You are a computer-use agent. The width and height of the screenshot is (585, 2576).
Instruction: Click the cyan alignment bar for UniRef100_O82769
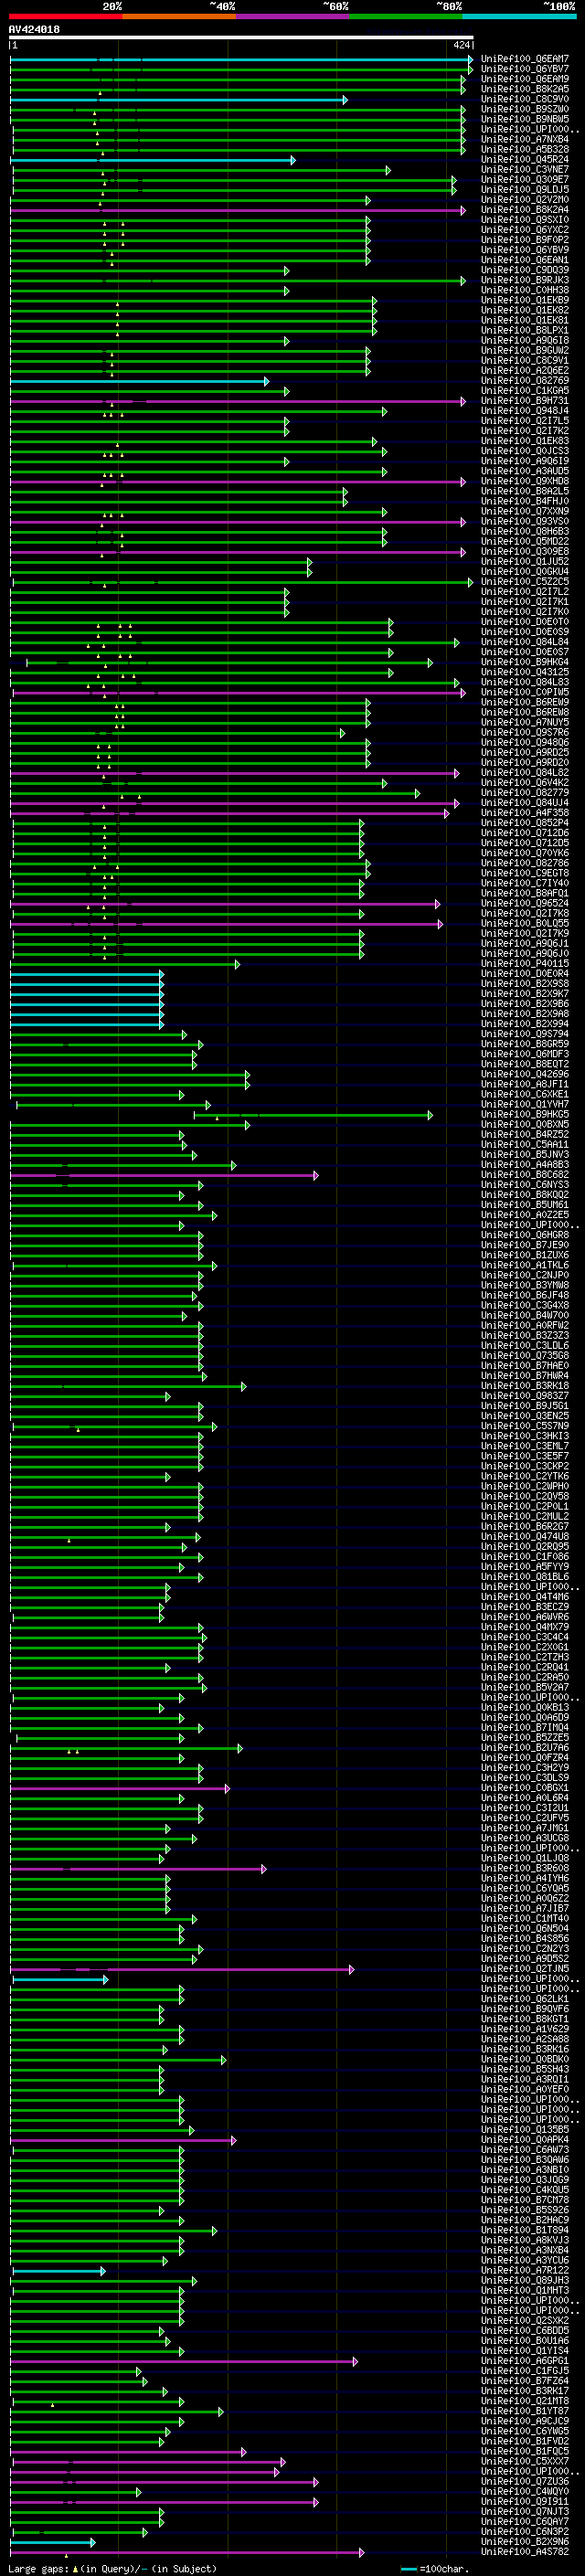pyautogui.click(x=140, y=381)
